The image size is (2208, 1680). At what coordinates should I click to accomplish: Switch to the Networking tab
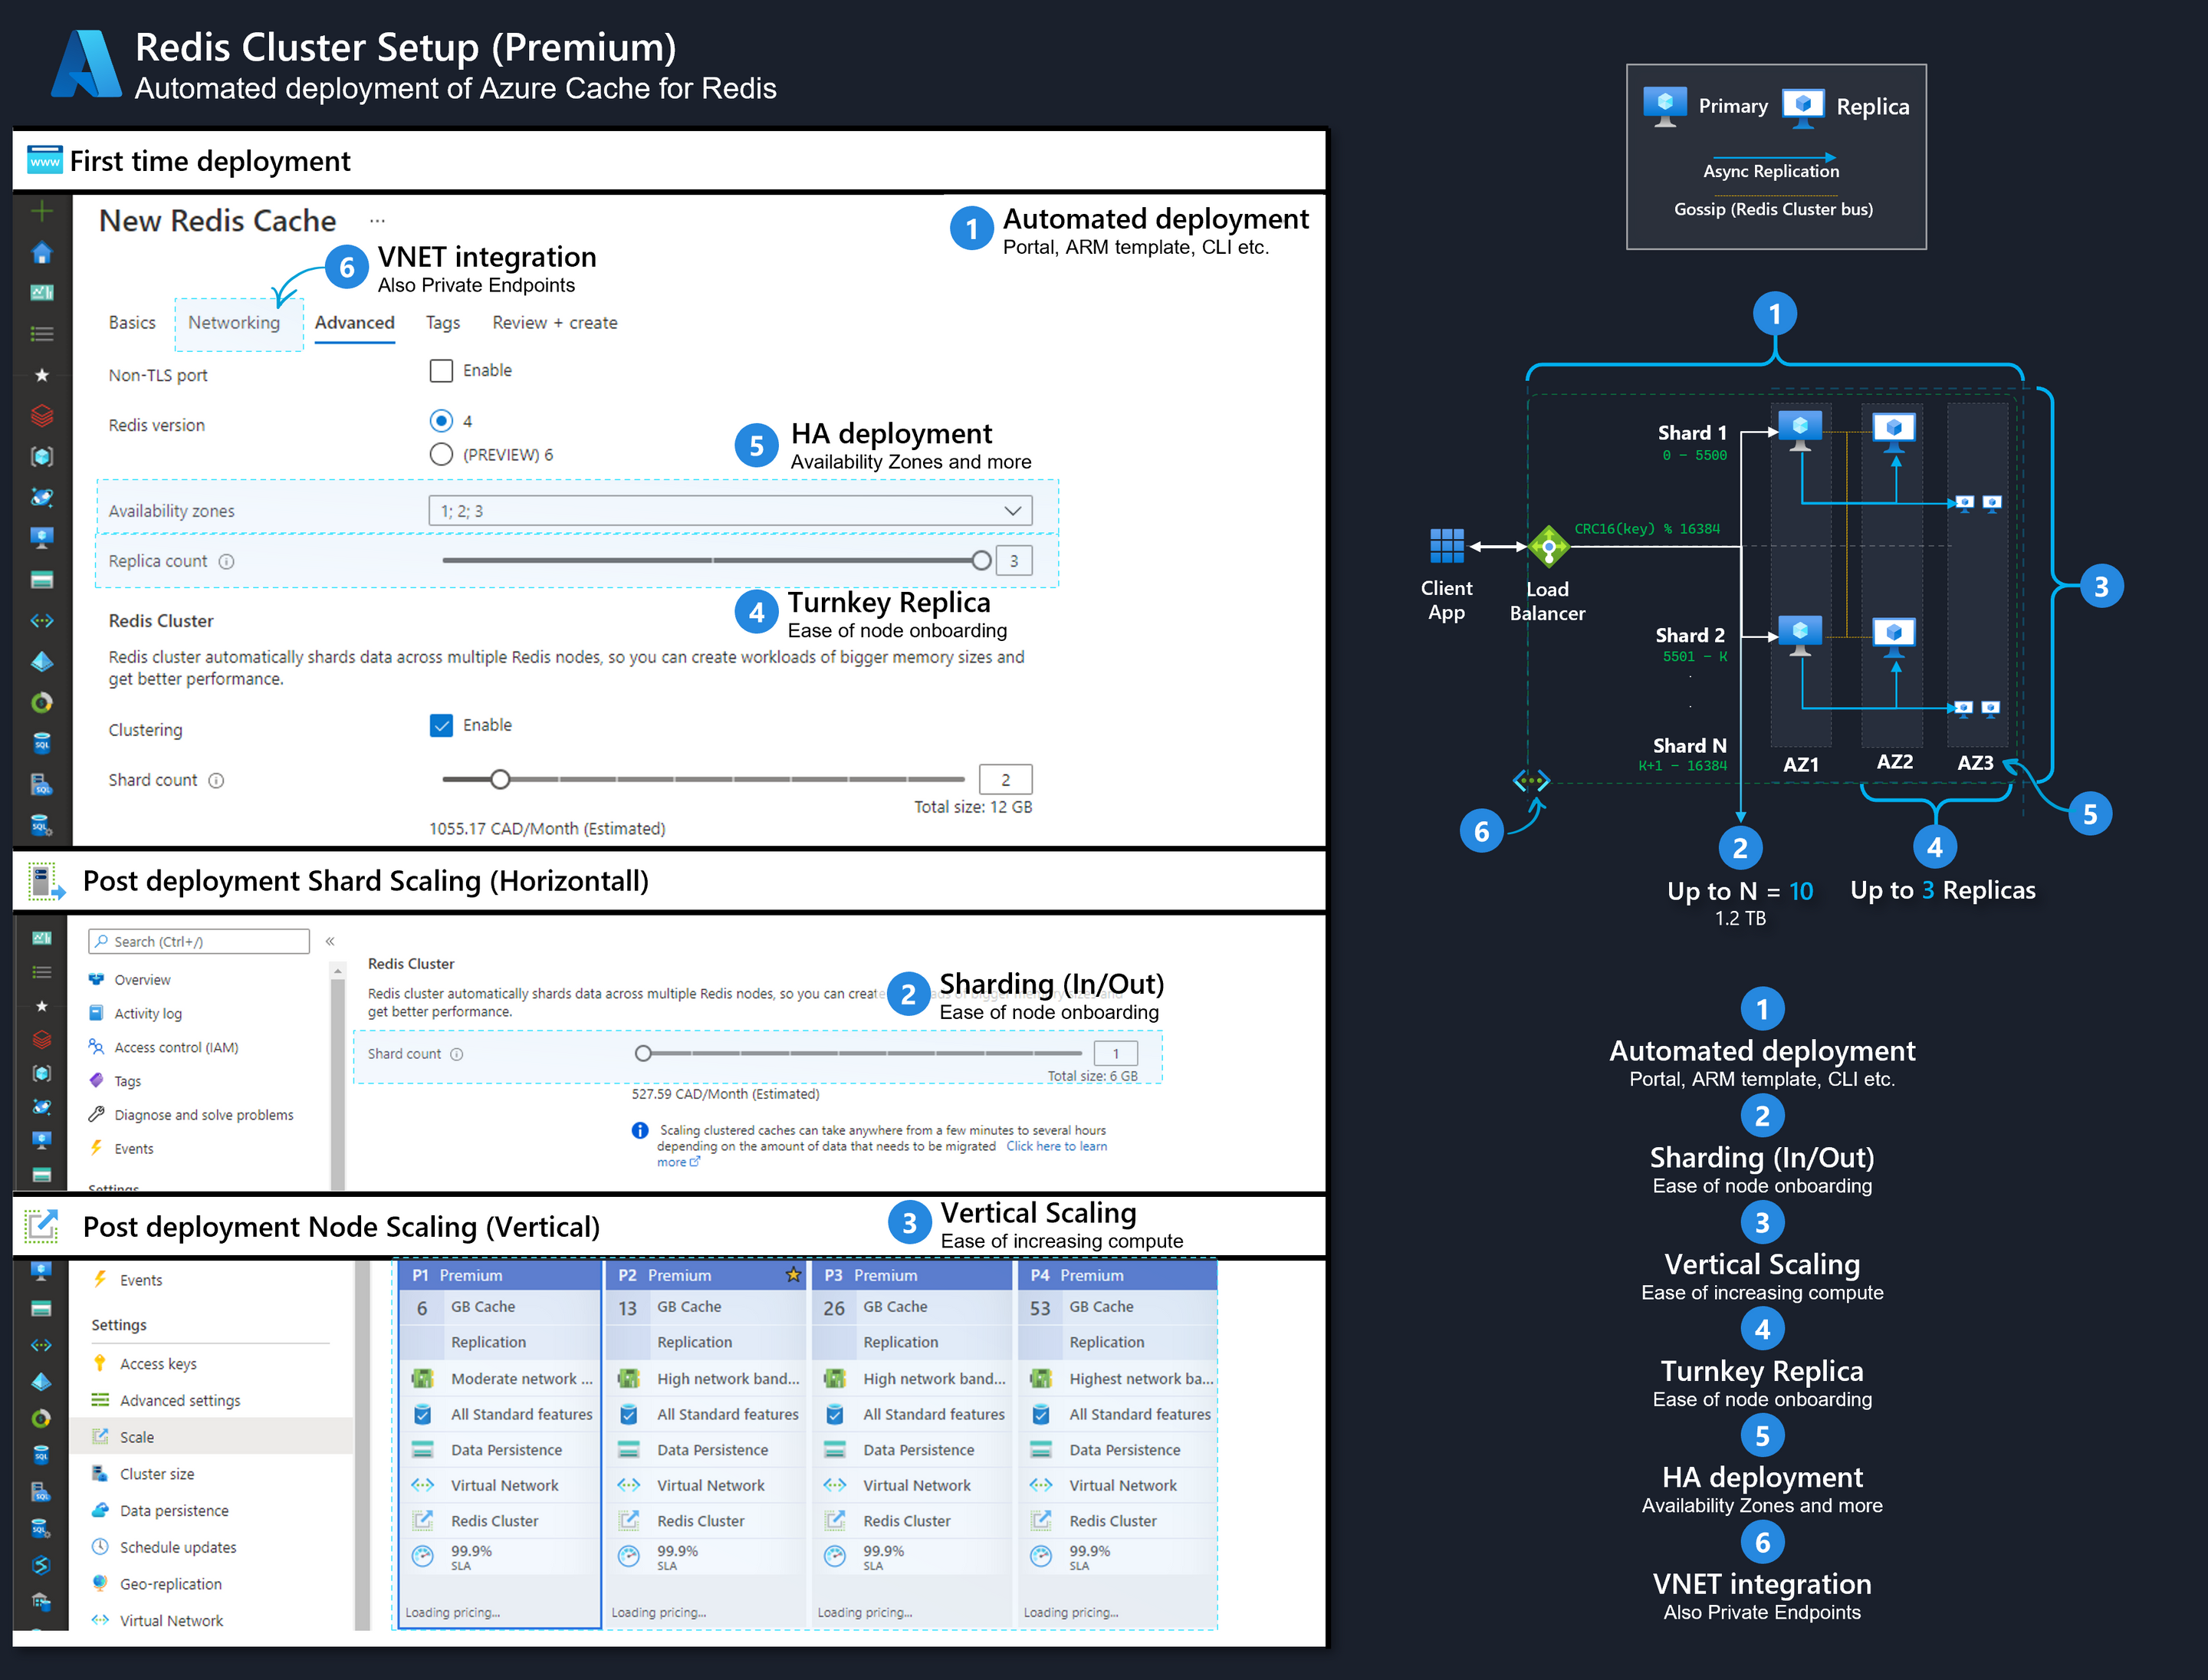(x=236, y=322)
